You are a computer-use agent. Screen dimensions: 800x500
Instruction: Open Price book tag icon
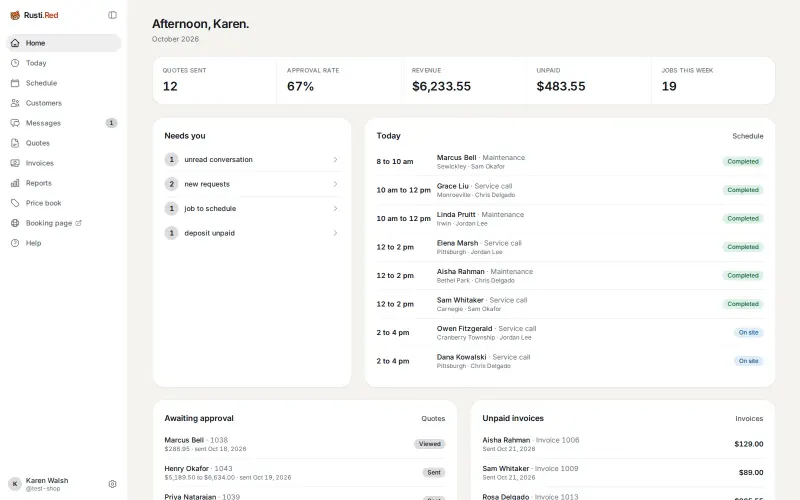click(x=15, y=203)
